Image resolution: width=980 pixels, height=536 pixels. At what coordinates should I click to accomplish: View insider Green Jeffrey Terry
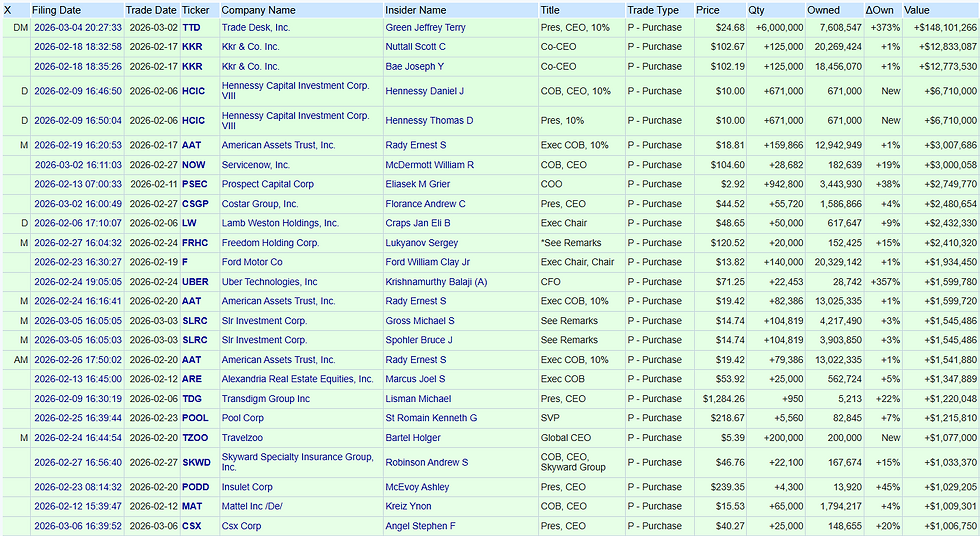tap(425, 27)
